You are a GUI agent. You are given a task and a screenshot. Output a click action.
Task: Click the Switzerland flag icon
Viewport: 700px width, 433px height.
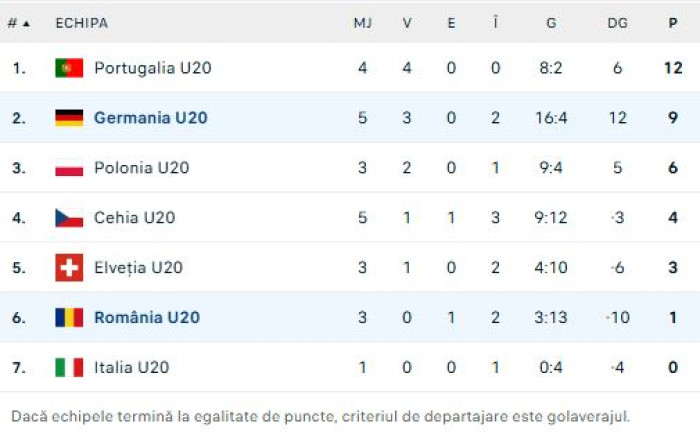pyautogui.click(x=69, y=268)
